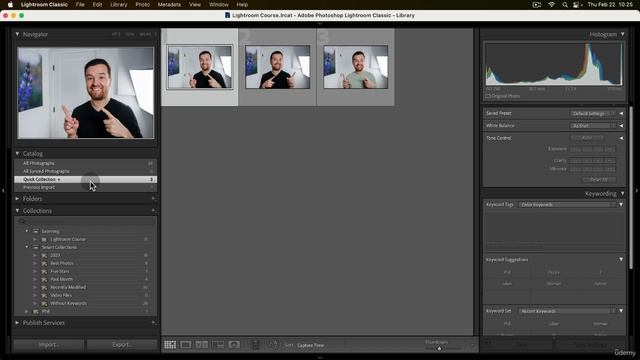Open People view in toolbar
Image resolution: width=640 pixels, height=360 pixels.
tap(234, 345)
